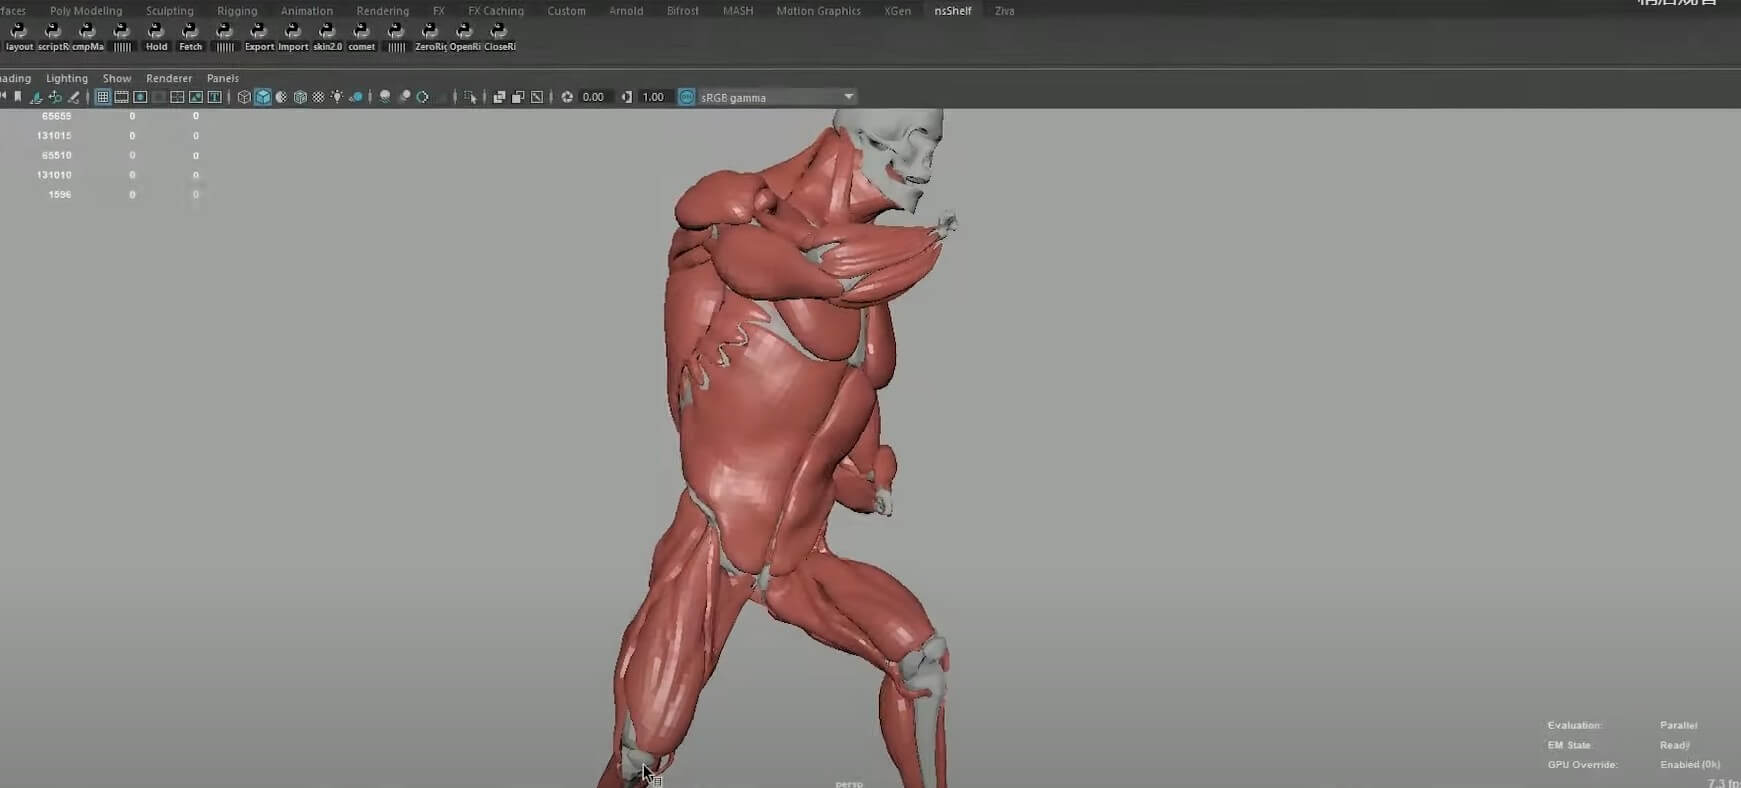Run the comet shelf script
Image resolution: width=1741 pixels, height=788 pixels.
tap(361, 35)
